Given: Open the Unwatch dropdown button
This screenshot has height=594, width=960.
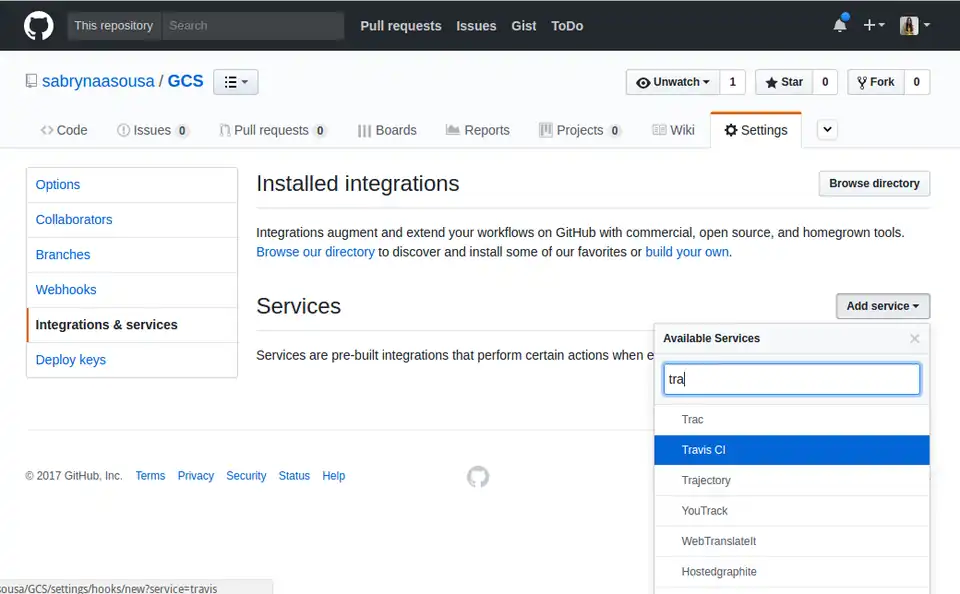Looking at the screenshot, I should (x=673, y=82).
